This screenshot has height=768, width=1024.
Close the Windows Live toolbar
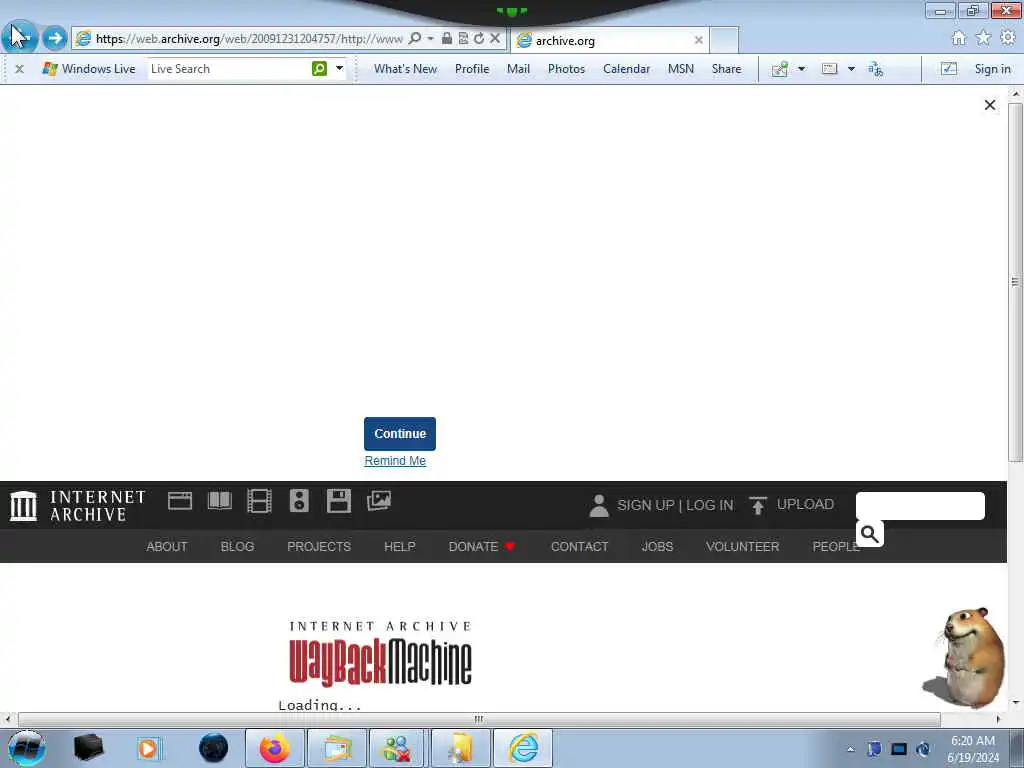point(20,69)
